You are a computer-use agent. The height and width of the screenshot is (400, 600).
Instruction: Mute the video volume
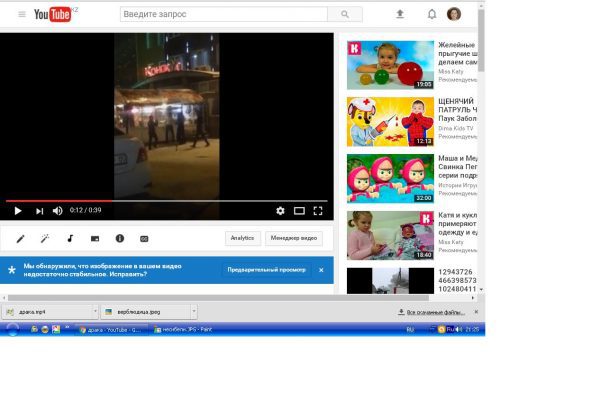[57, 211]
